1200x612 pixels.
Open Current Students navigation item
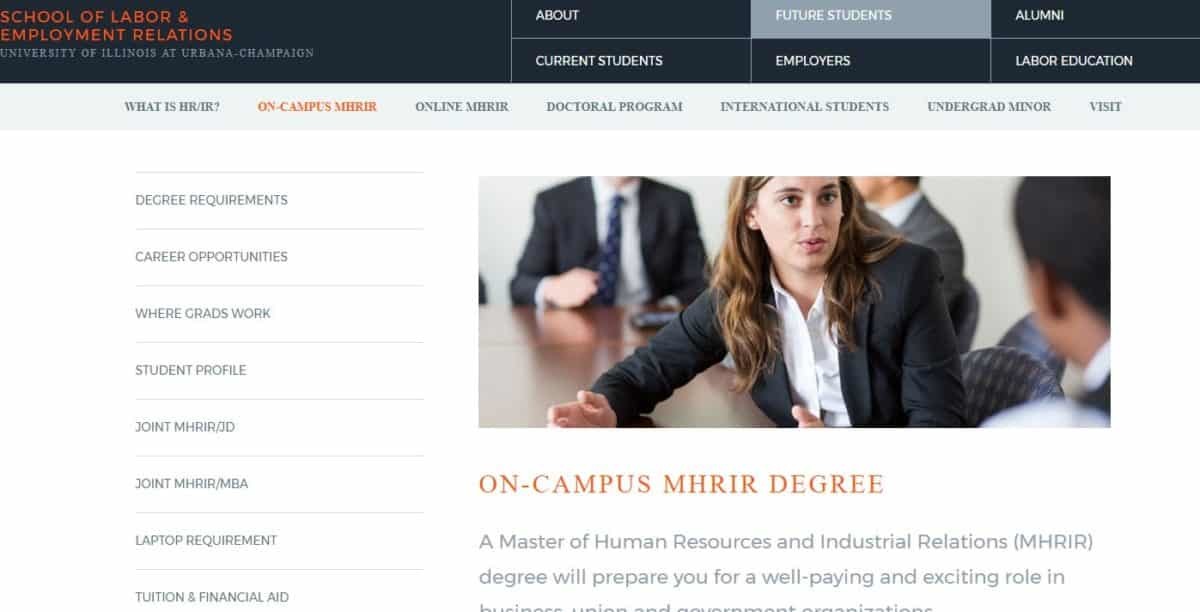(630, 61)
